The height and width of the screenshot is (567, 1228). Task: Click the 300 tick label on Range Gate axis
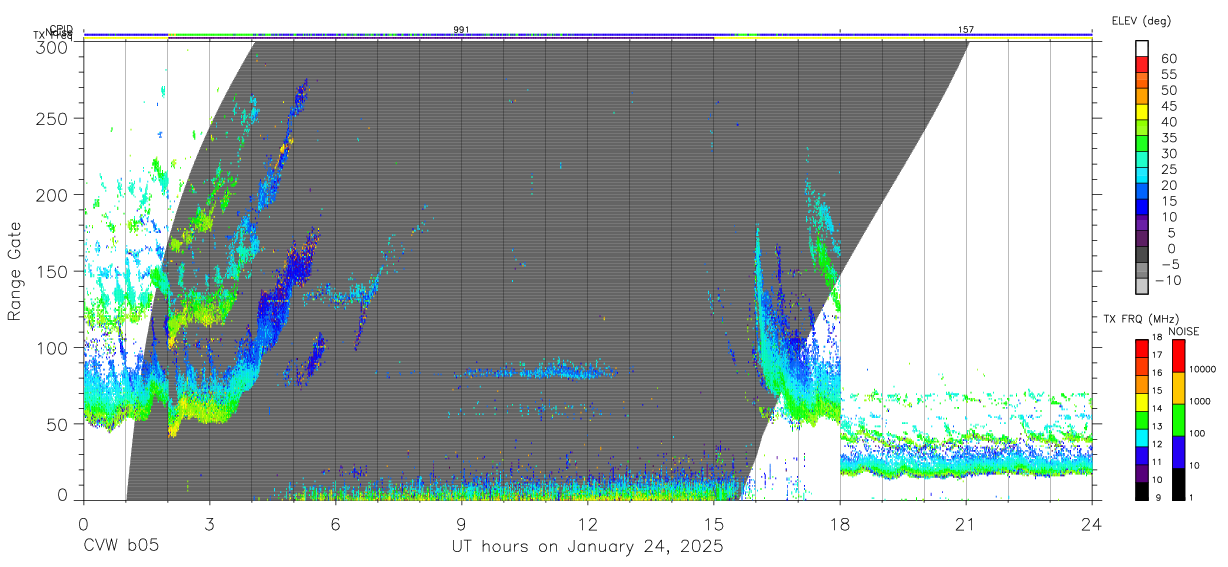tap(53, 46)
